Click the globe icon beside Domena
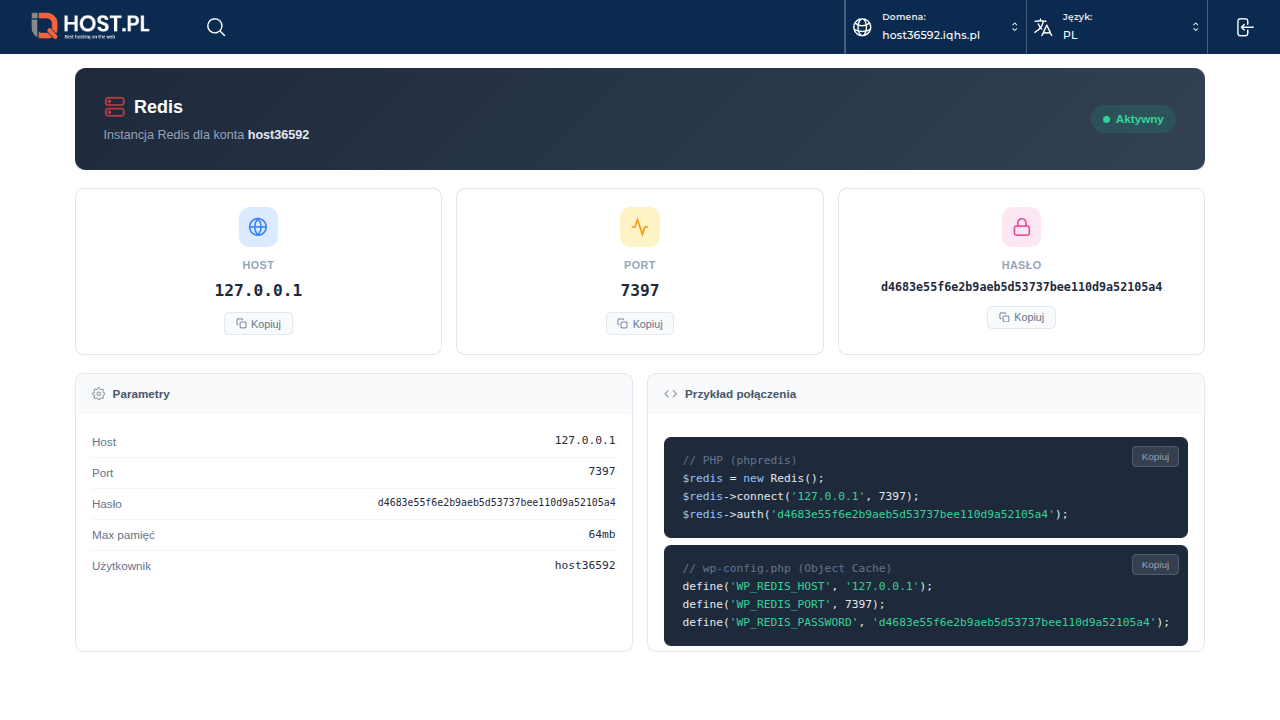 click(x=862, y=27)
